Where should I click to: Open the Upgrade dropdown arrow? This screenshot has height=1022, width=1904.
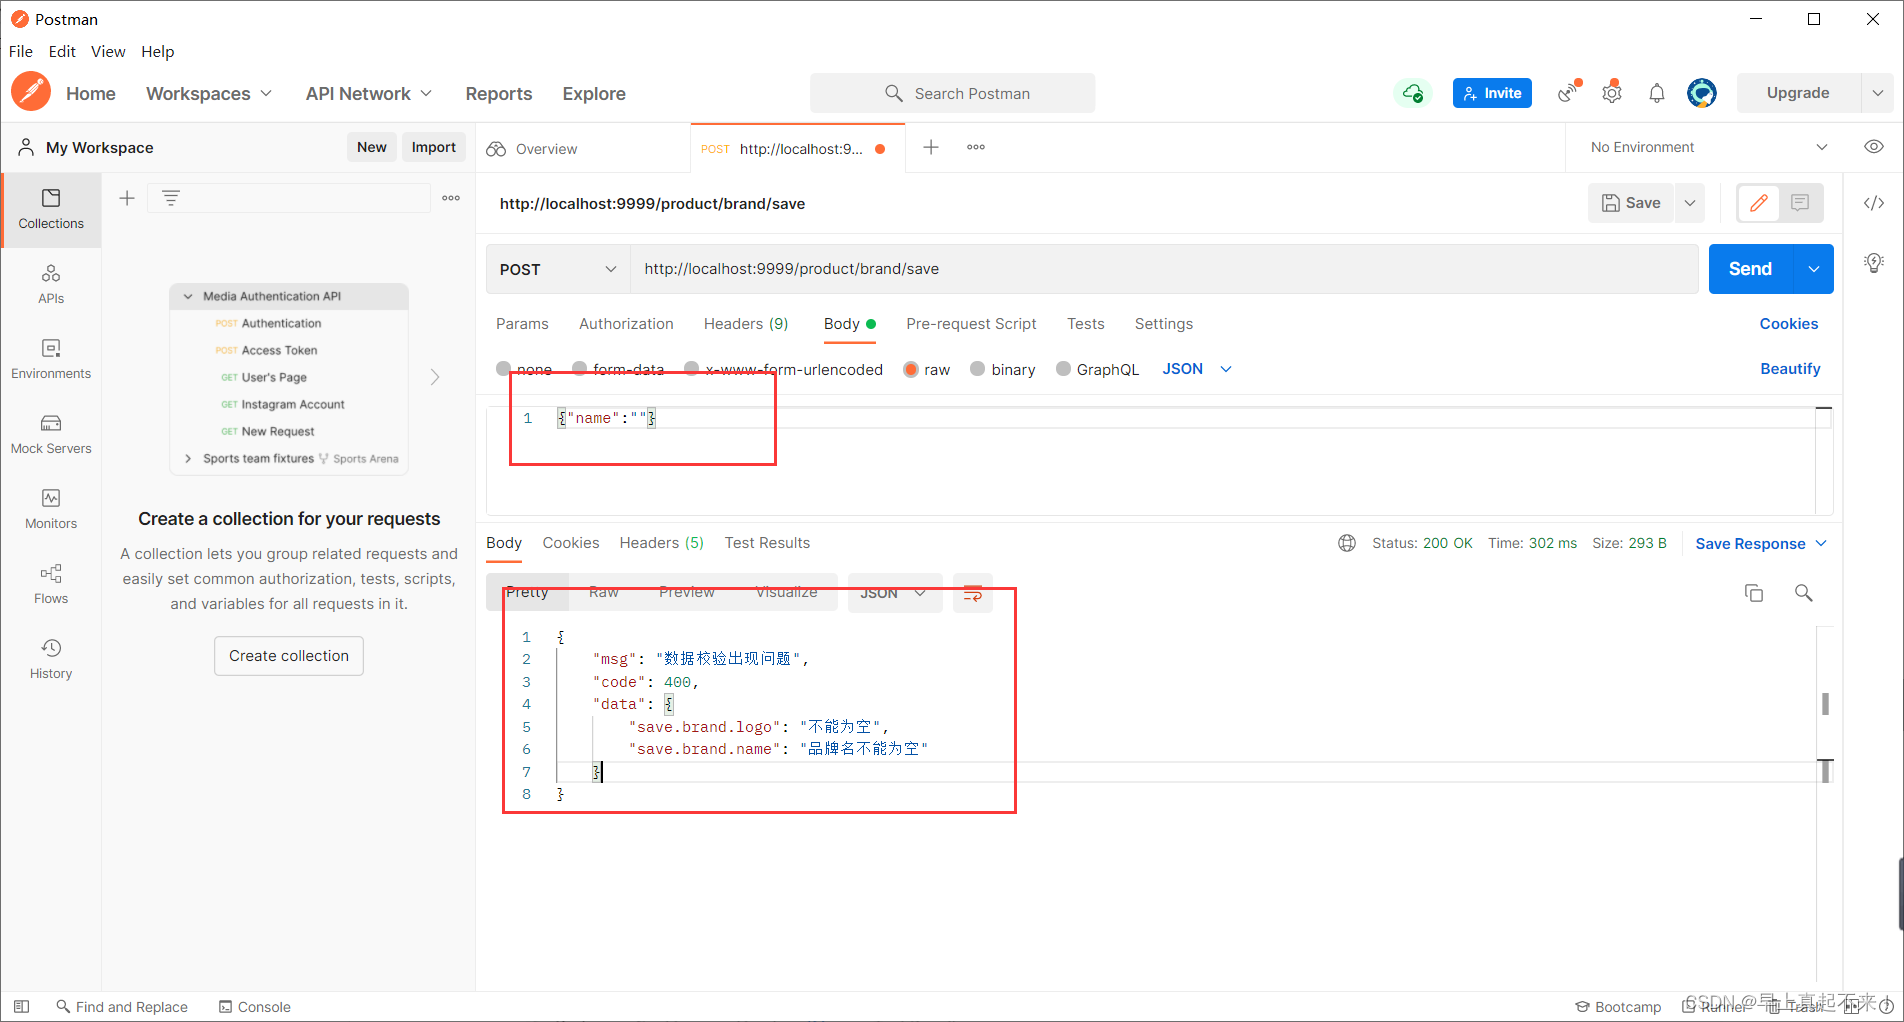[x=1877, y=93]
